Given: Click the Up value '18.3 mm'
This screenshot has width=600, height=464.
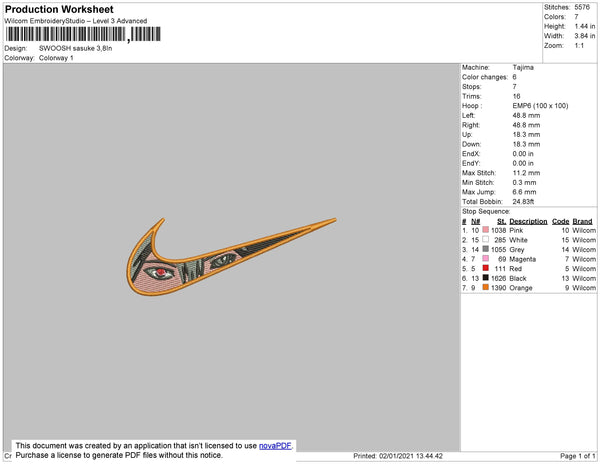Looking at the screenshot, I should [x=526, y=135].
